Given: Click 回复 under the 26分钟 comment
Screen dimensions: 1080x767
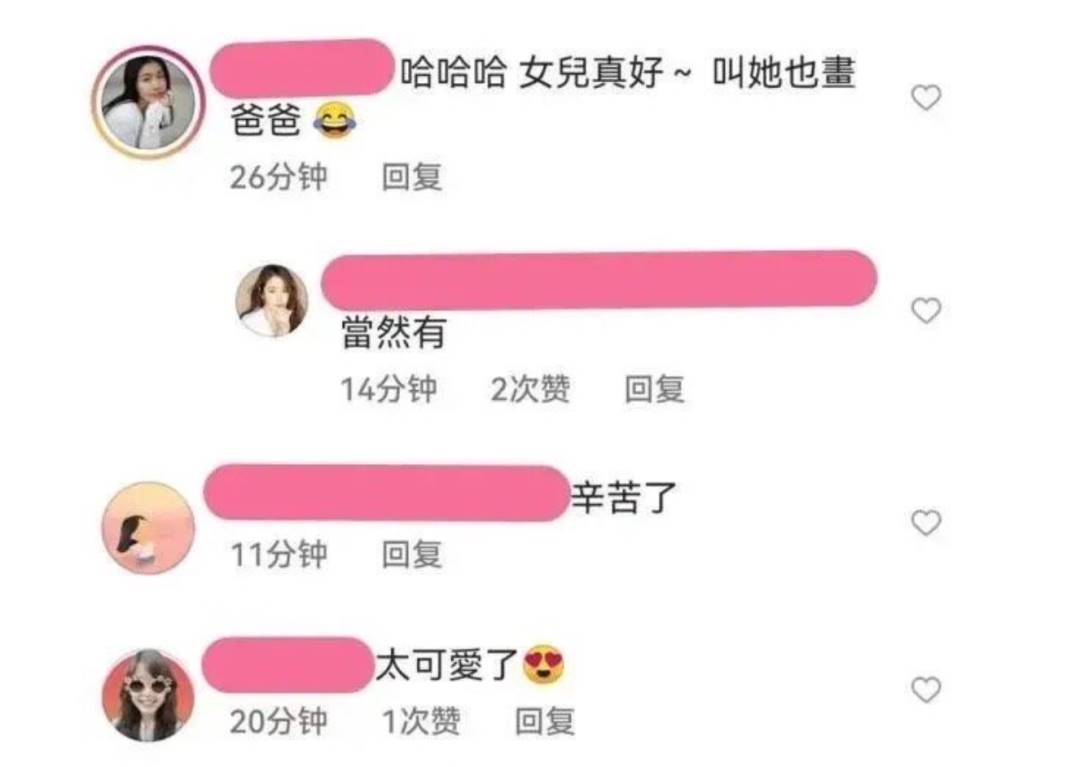Looking at the screenshot, I should (x=412, y=177).
